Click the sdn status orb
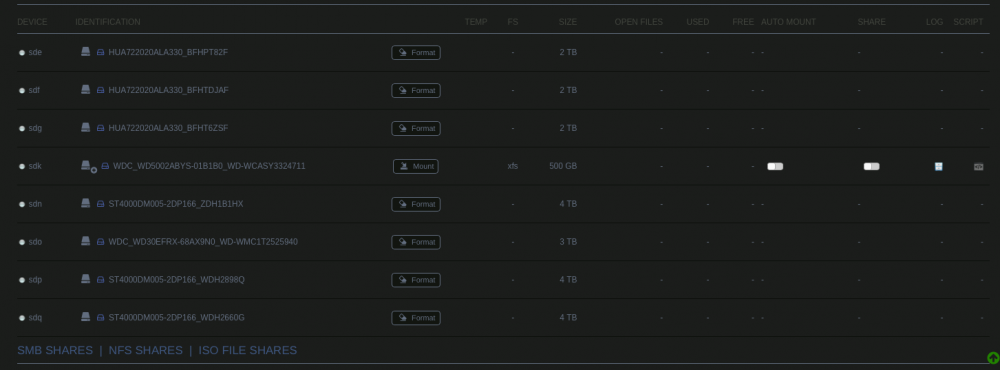 [22, 204]
